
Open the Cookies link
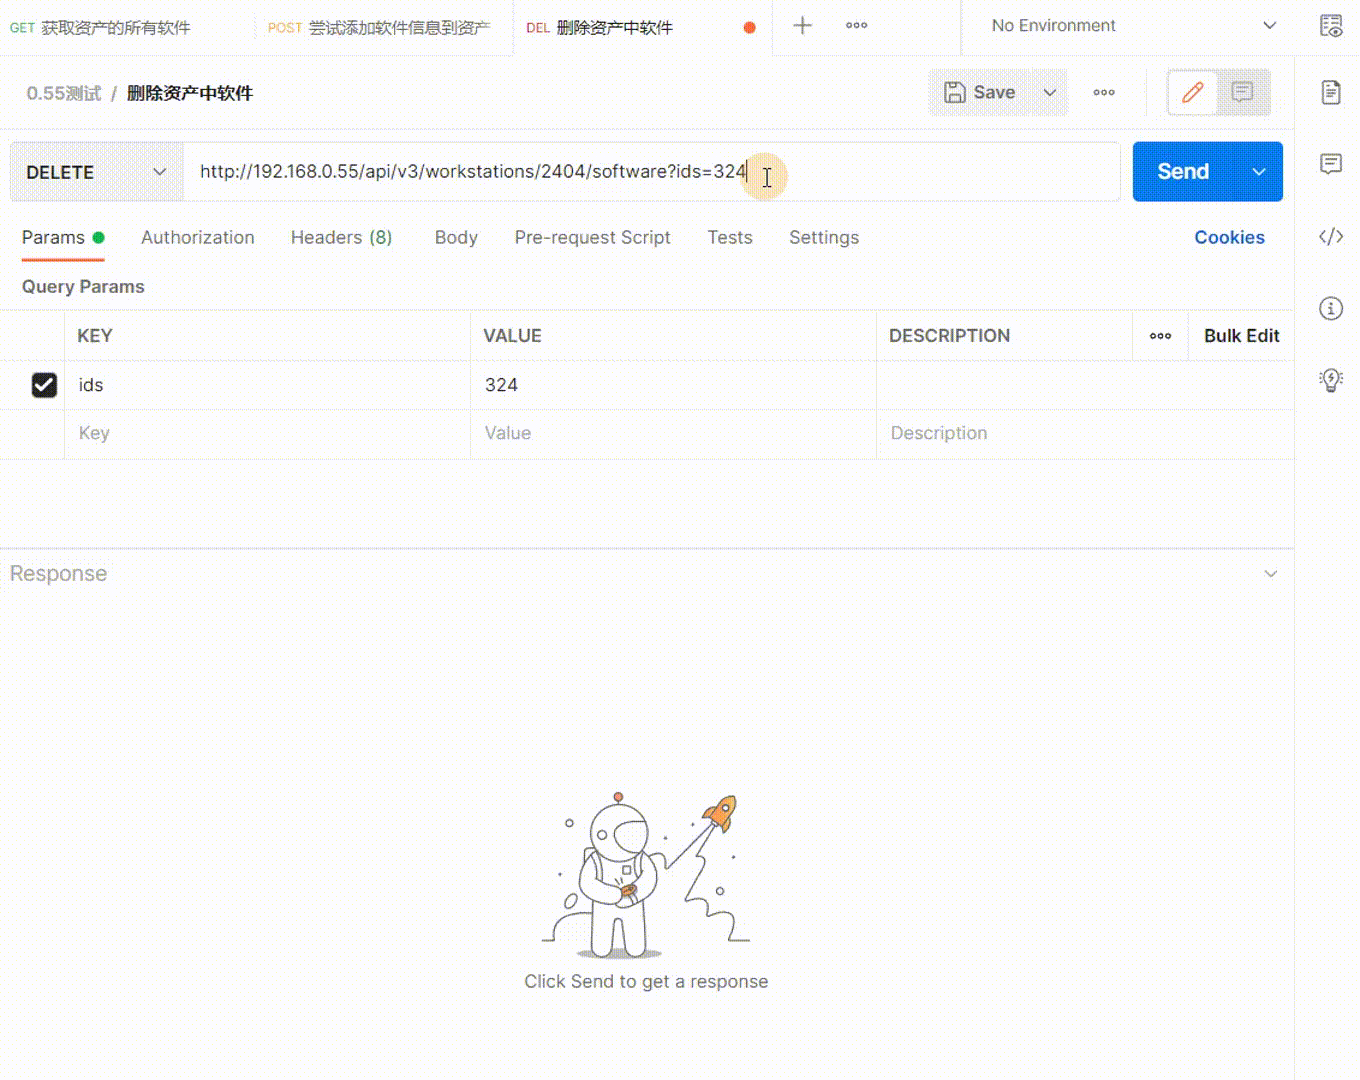pyautogui.click(x=1229, y=237)
